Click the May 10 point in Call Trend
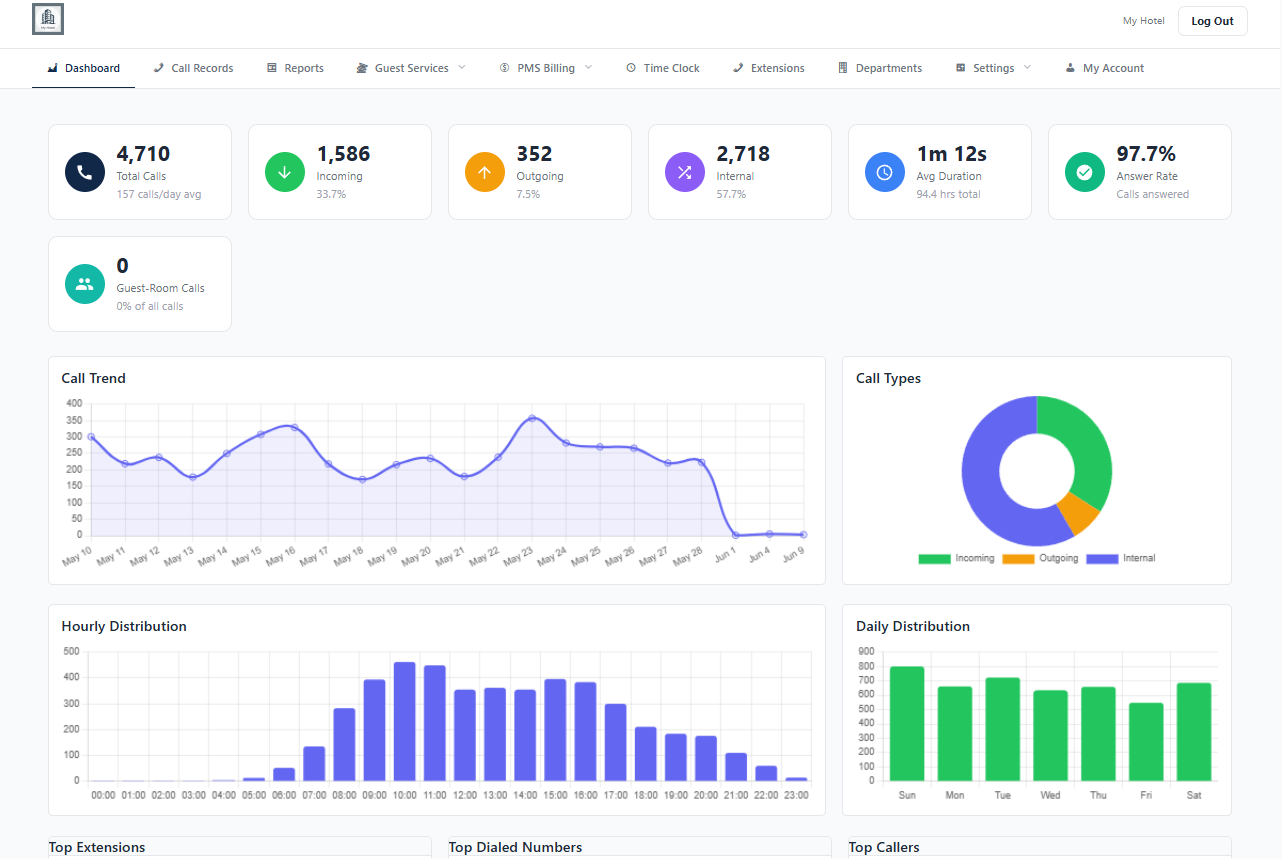The height and width of the screenshot is (859, 1282). pos(91,437)
